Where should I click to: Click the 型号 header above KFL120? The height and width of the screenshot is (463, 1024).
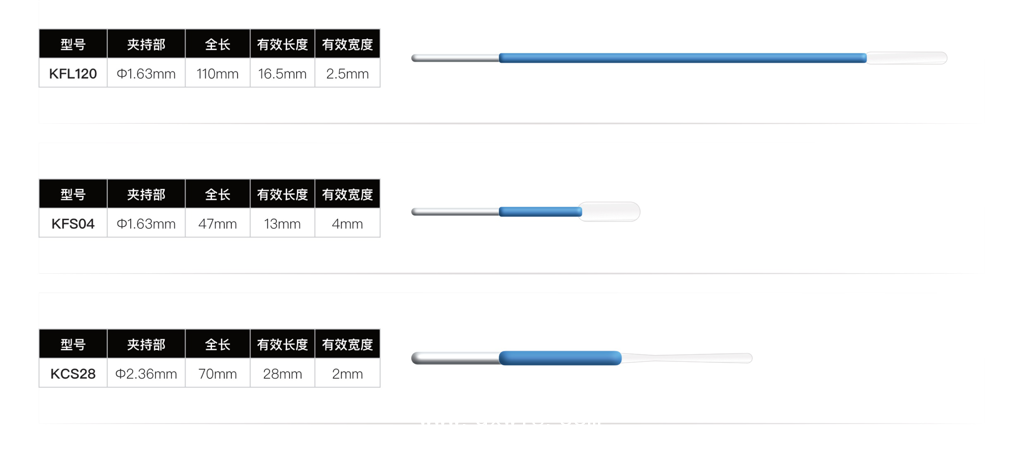pyautogui.click(x=73, y=45)
